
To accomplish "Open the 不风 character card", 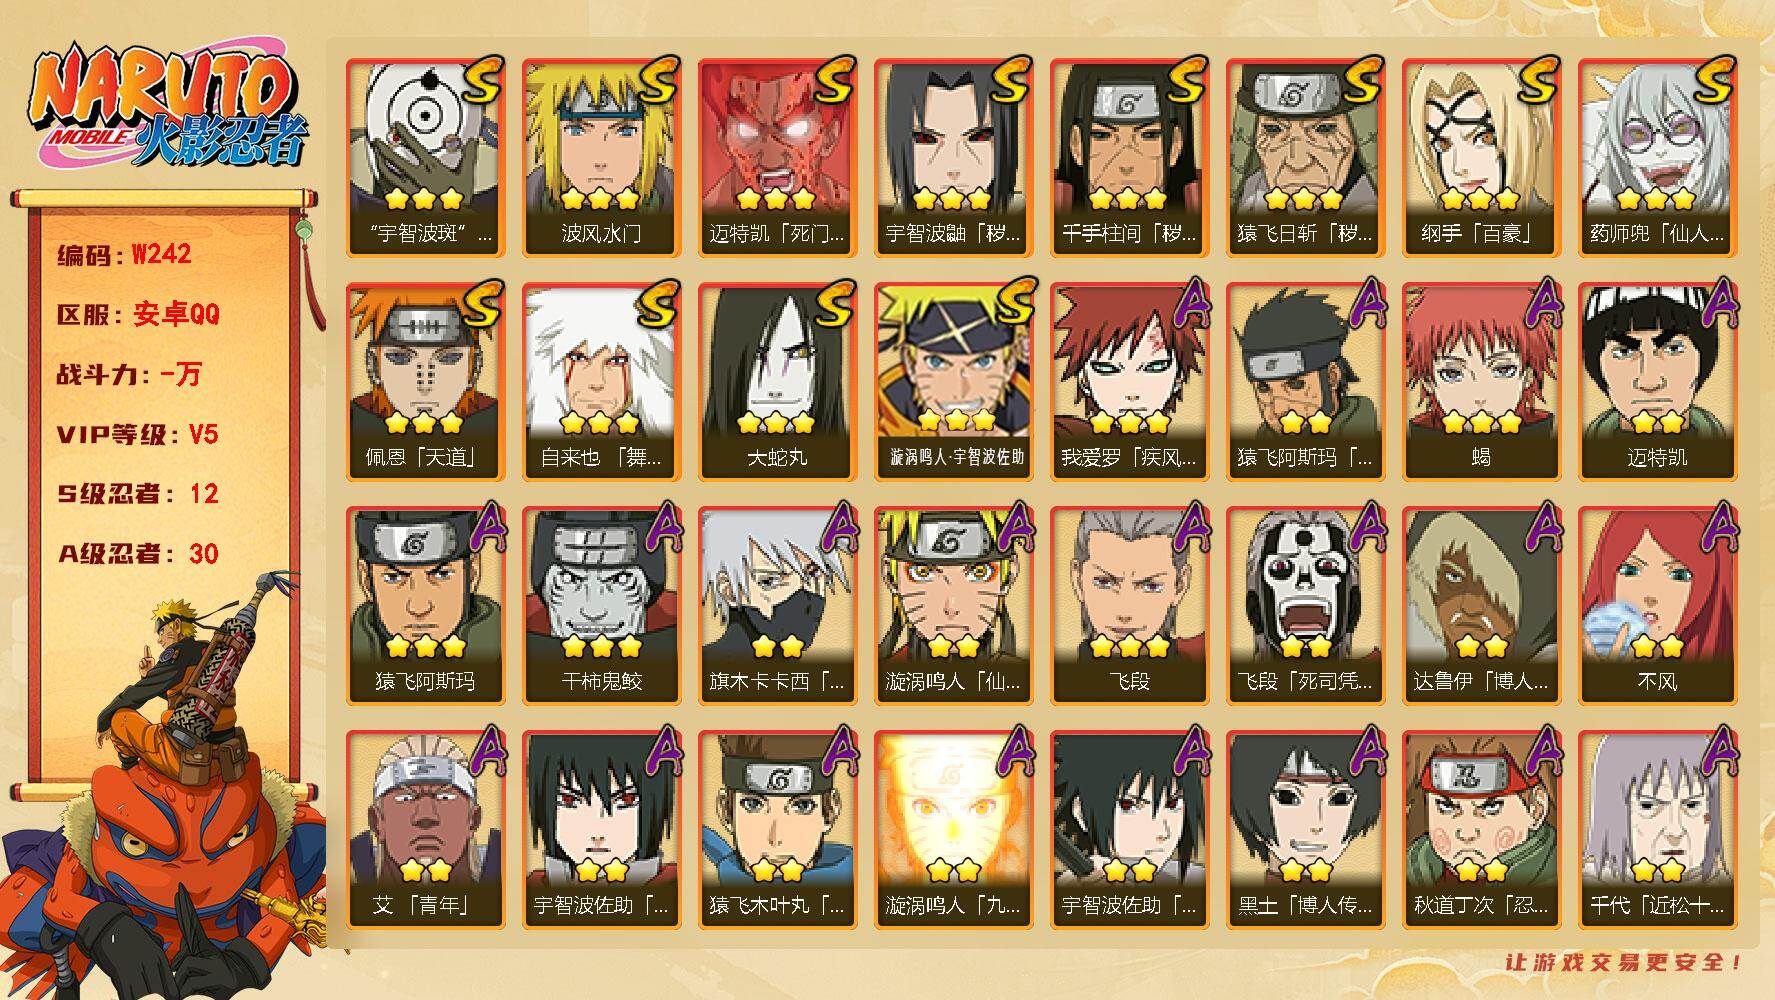I will click(x=1657, y=605).
